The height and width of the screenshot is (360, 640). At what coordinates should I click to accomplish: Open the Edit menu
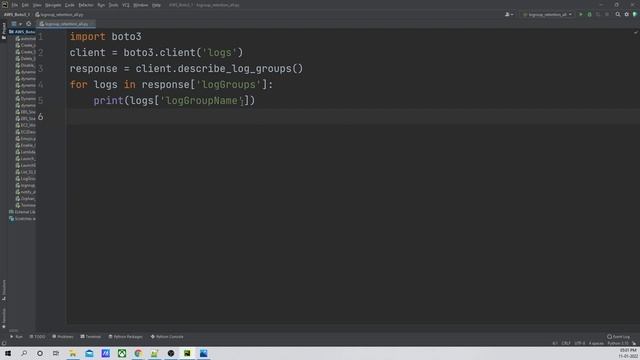pos(25,5)
